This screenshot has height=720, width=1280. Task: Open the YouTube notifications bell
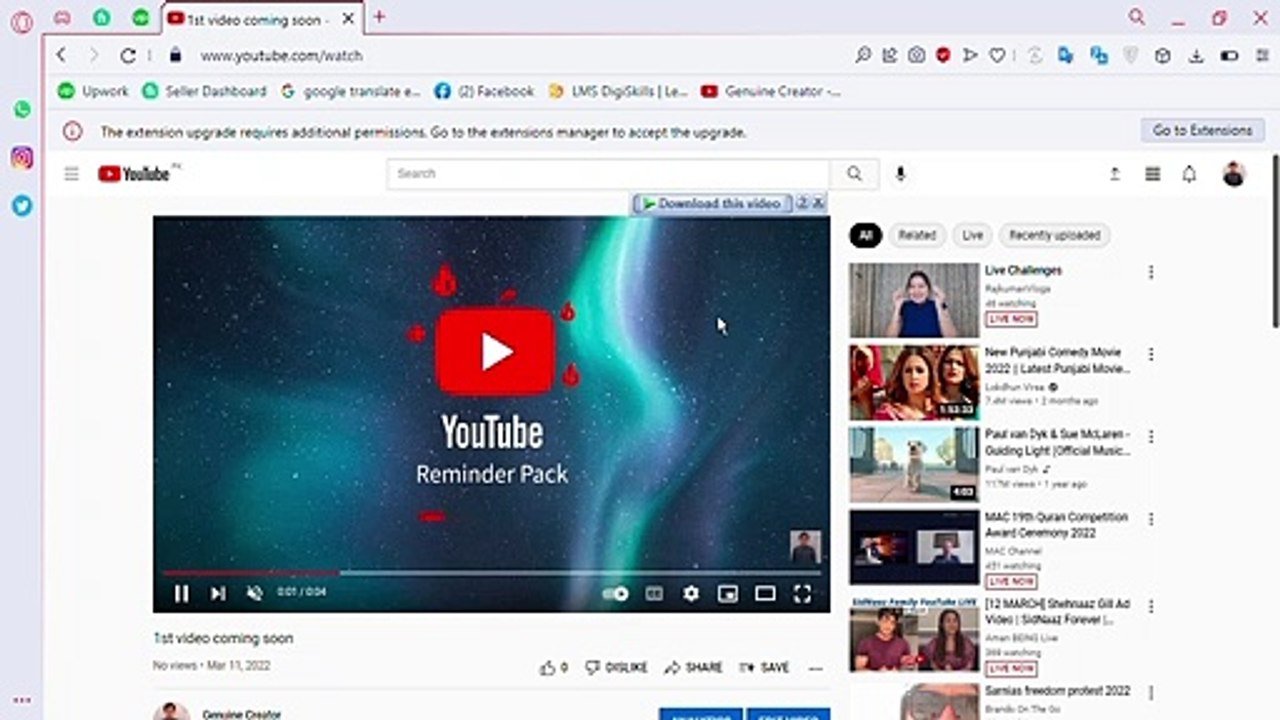(x=1189, y=174)
